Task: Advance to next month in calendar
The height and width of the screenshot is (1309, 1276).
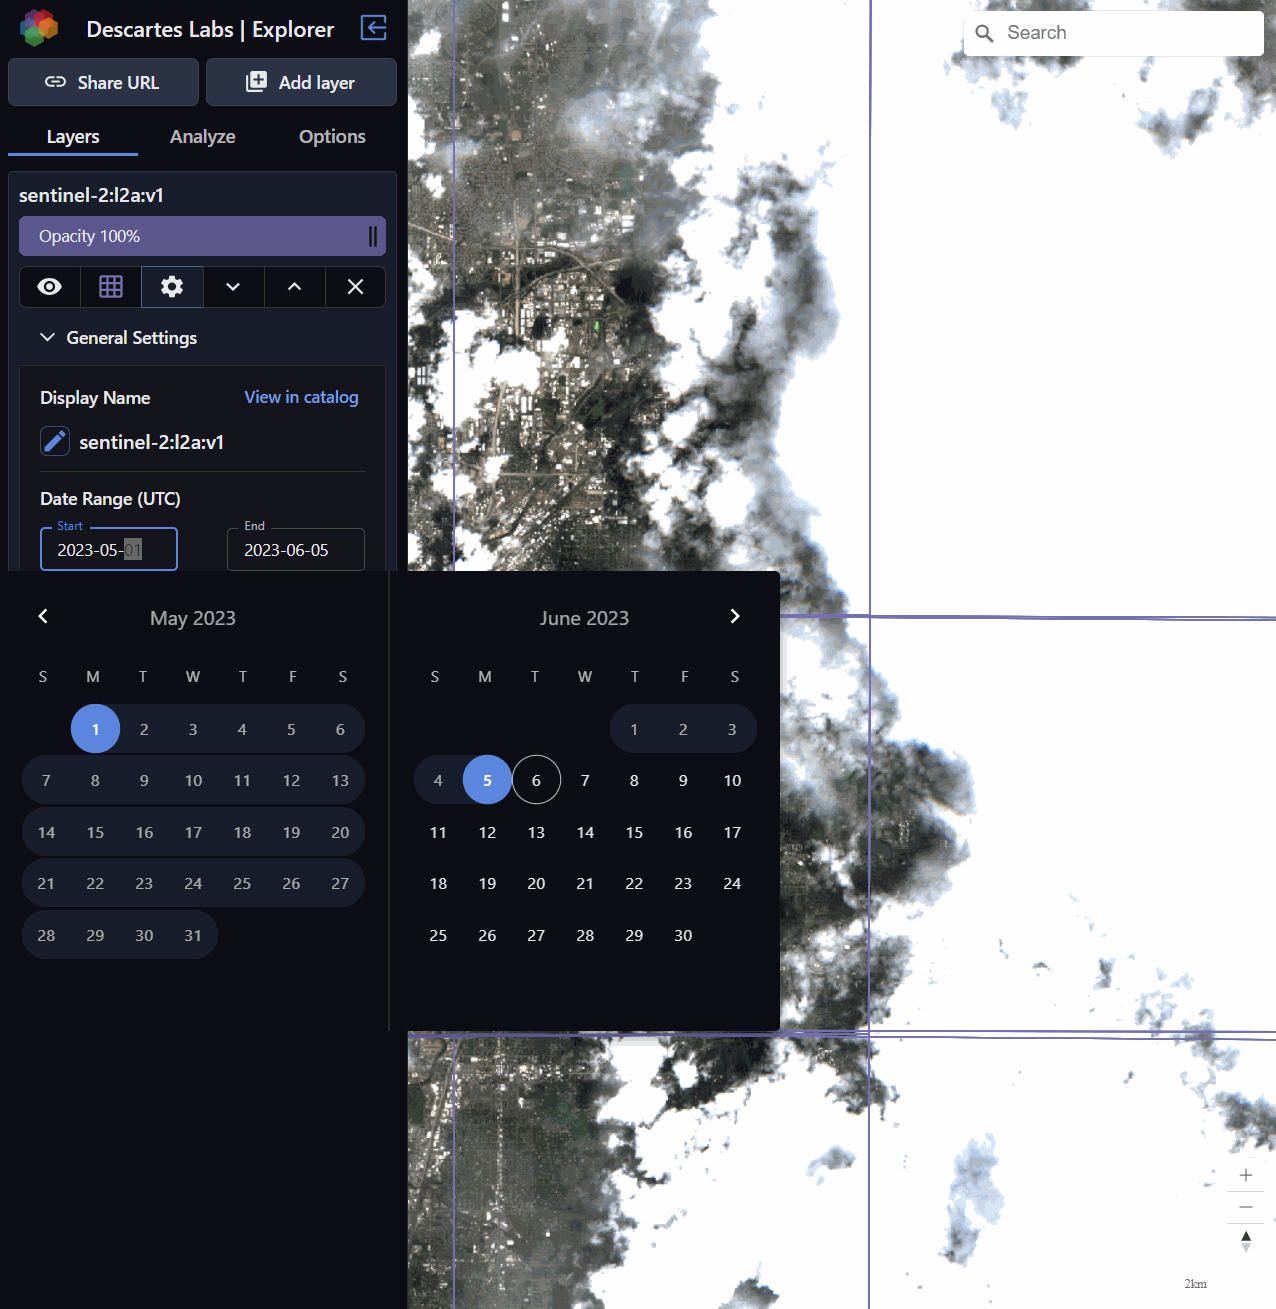Action: tap(735, 616)
